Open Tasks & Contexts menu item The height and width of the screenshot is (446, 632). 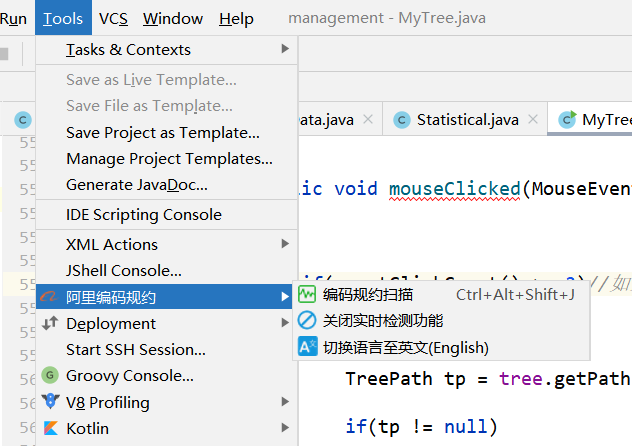point(166,50)
